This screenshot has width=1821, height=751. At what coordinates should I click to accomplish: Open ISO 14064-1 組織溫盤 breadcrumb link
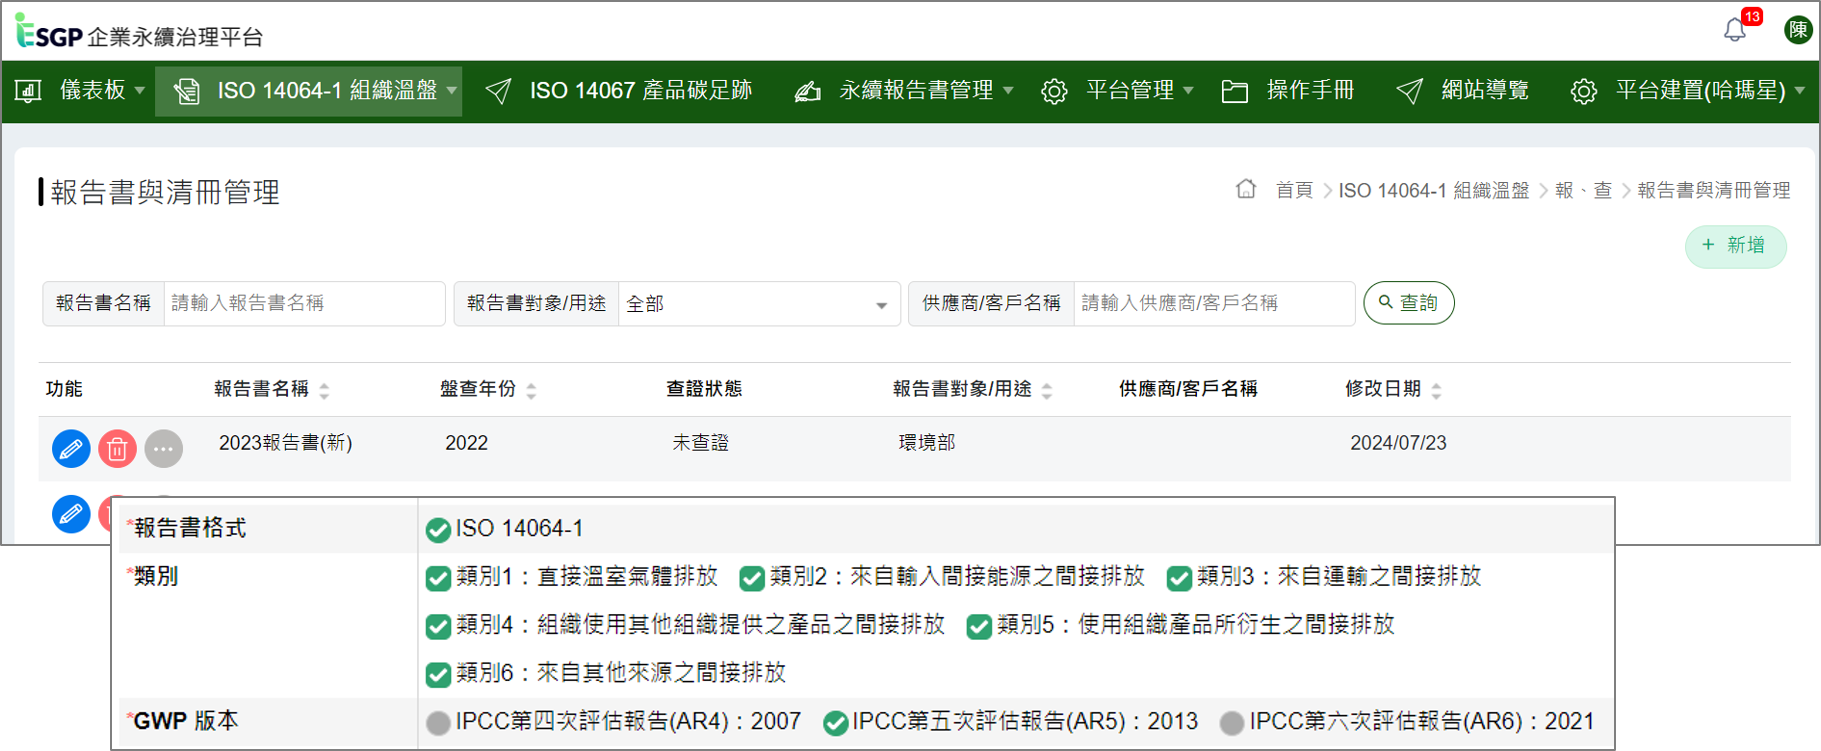click(x=1434, y=190)
